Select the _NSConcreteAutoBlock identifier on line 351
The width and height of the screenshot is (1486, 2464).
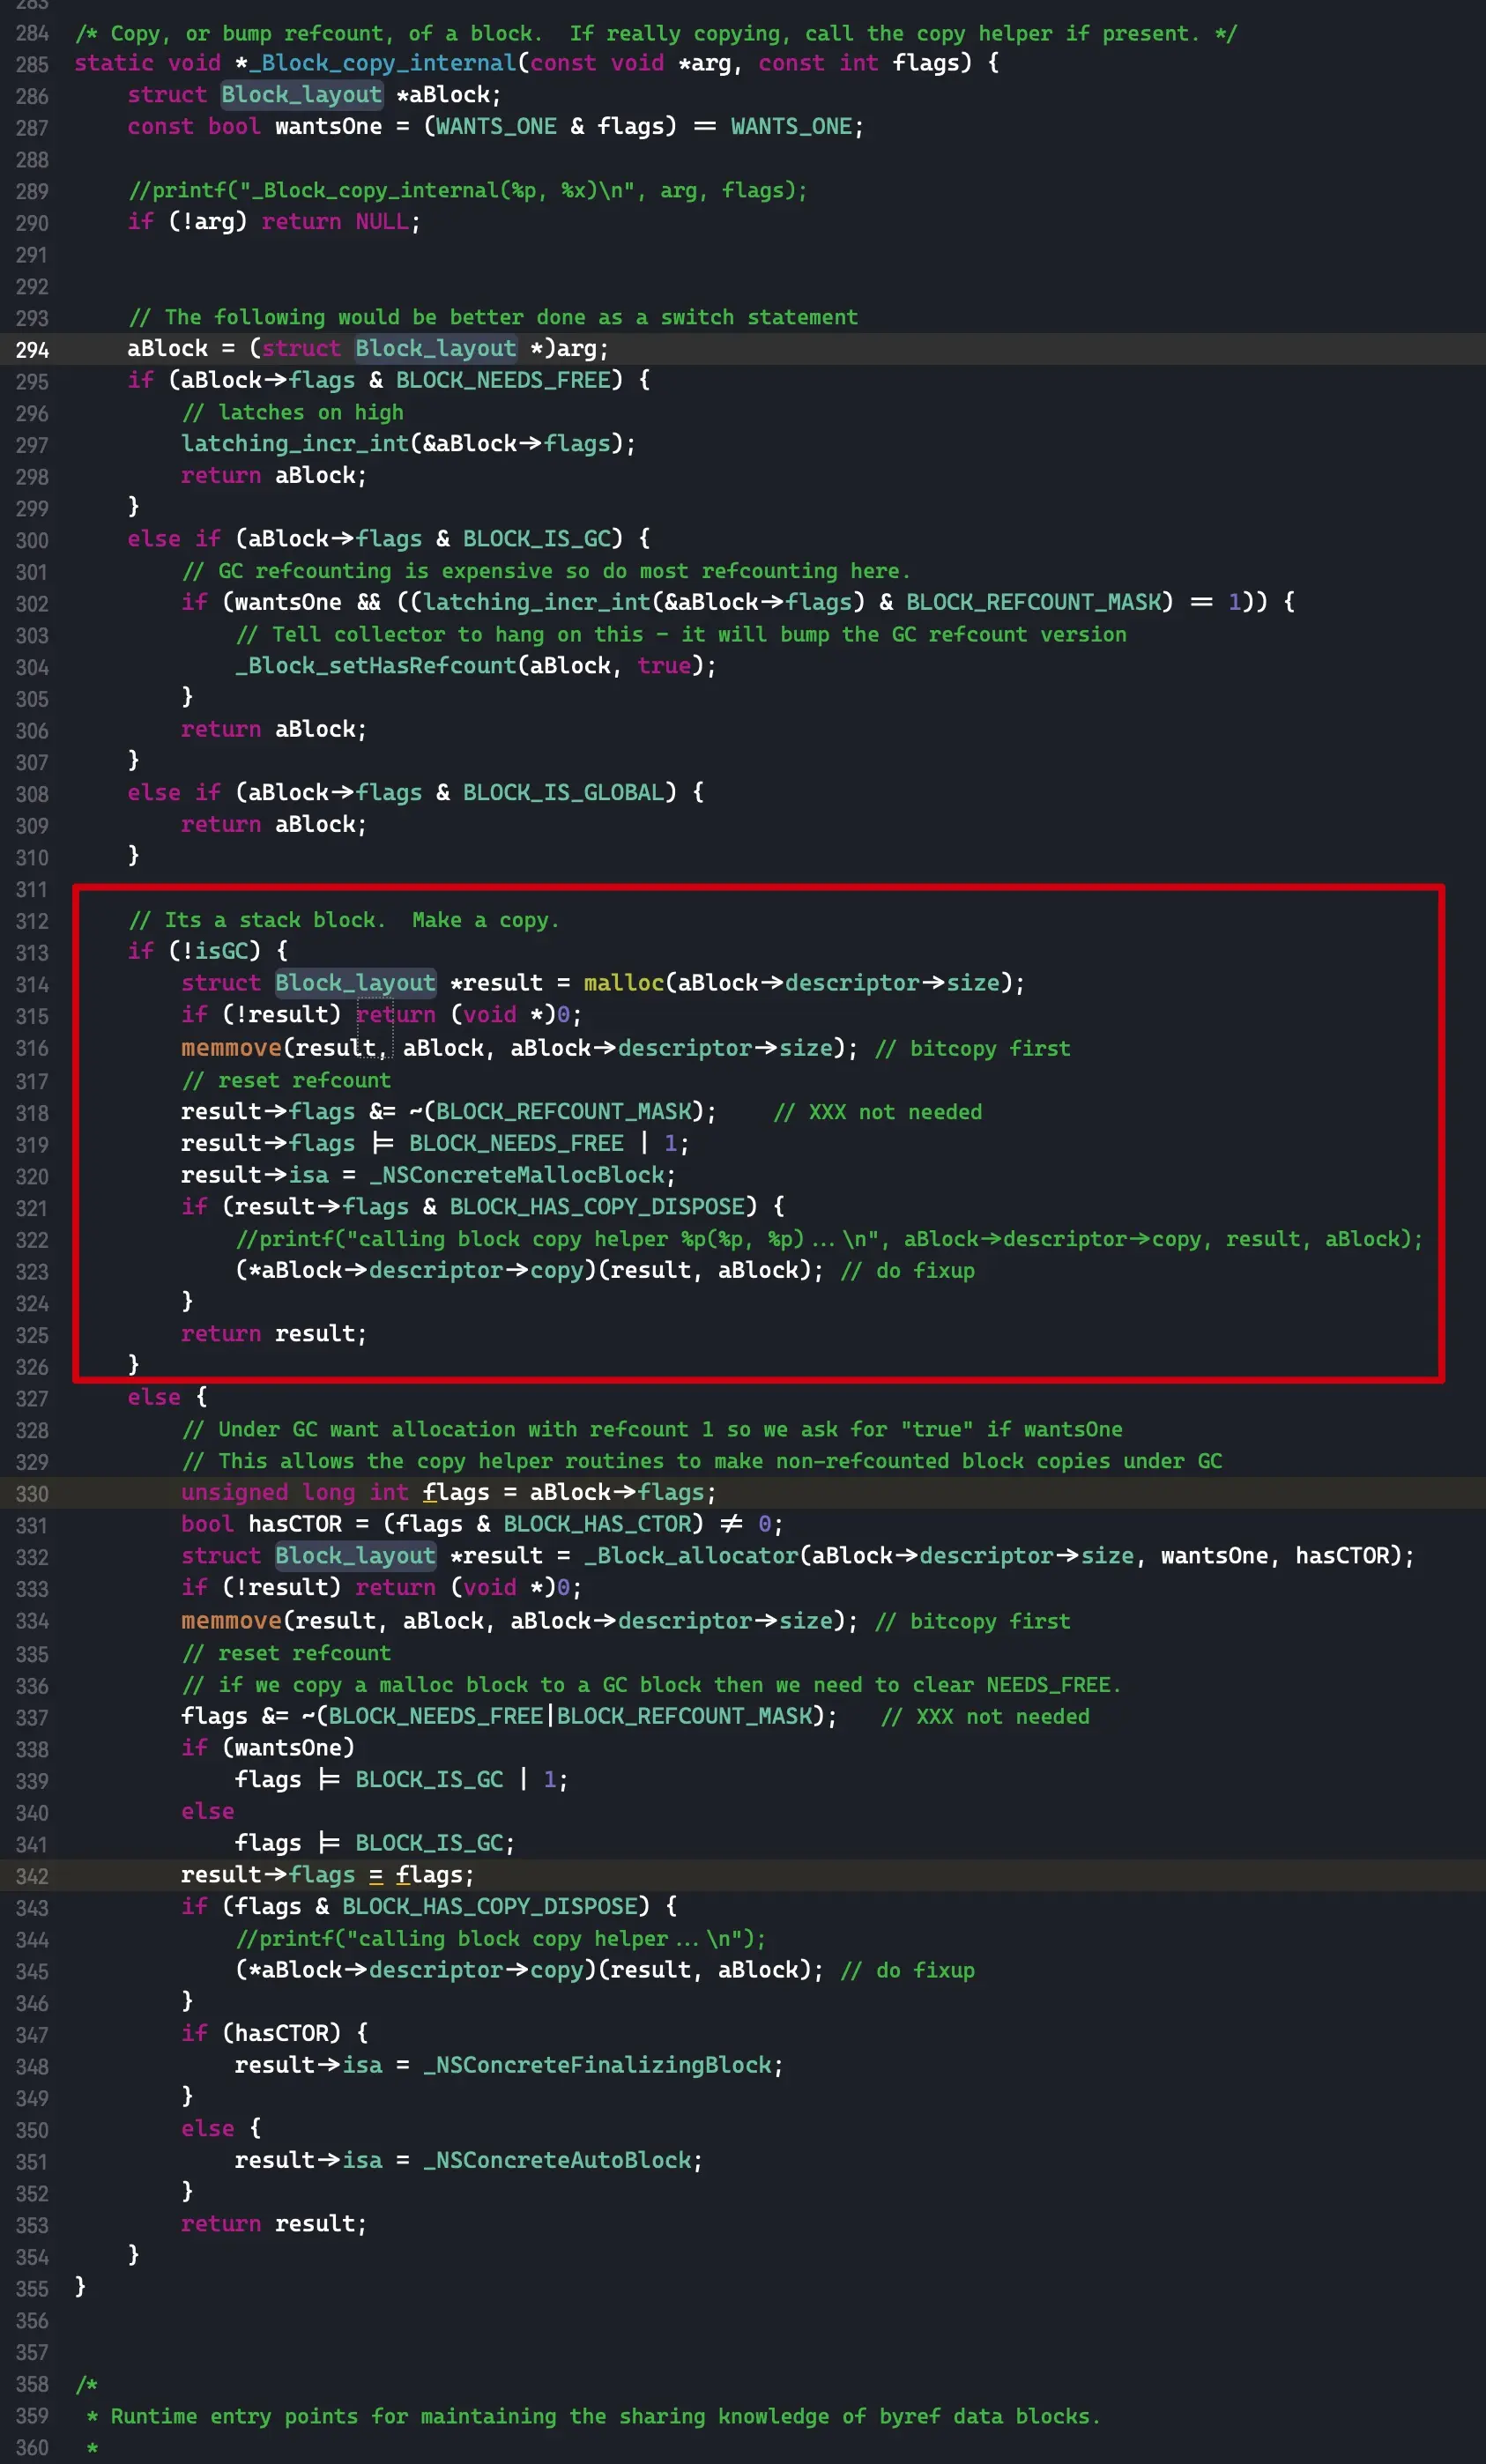tap(557, 2160)
